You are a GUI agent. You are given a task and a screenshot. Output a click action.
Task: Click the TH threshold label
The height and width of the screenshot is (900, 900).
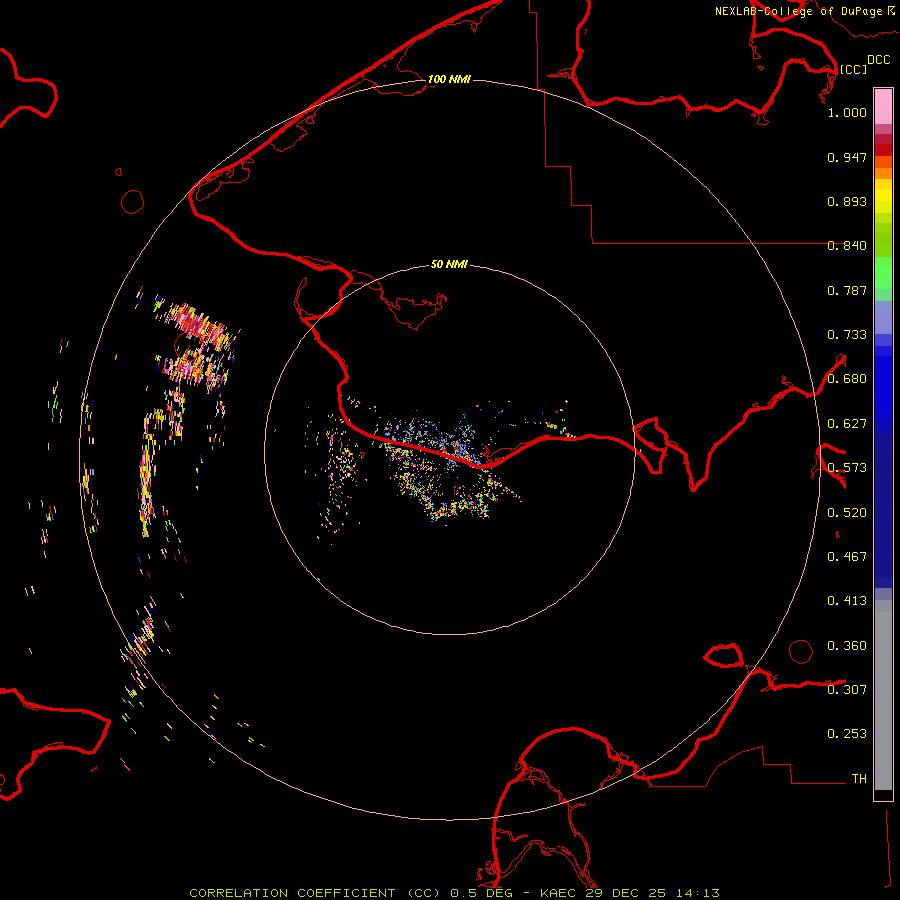pyautogui.click(x=859, y=779)
